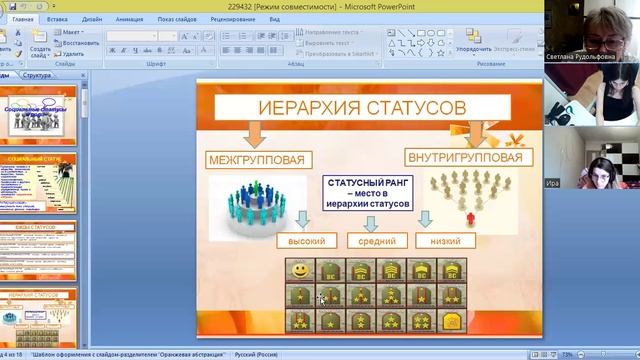Select the Главная ribbon tab
Viewport: 640px width, 360px height.
[x=23, y=19]
